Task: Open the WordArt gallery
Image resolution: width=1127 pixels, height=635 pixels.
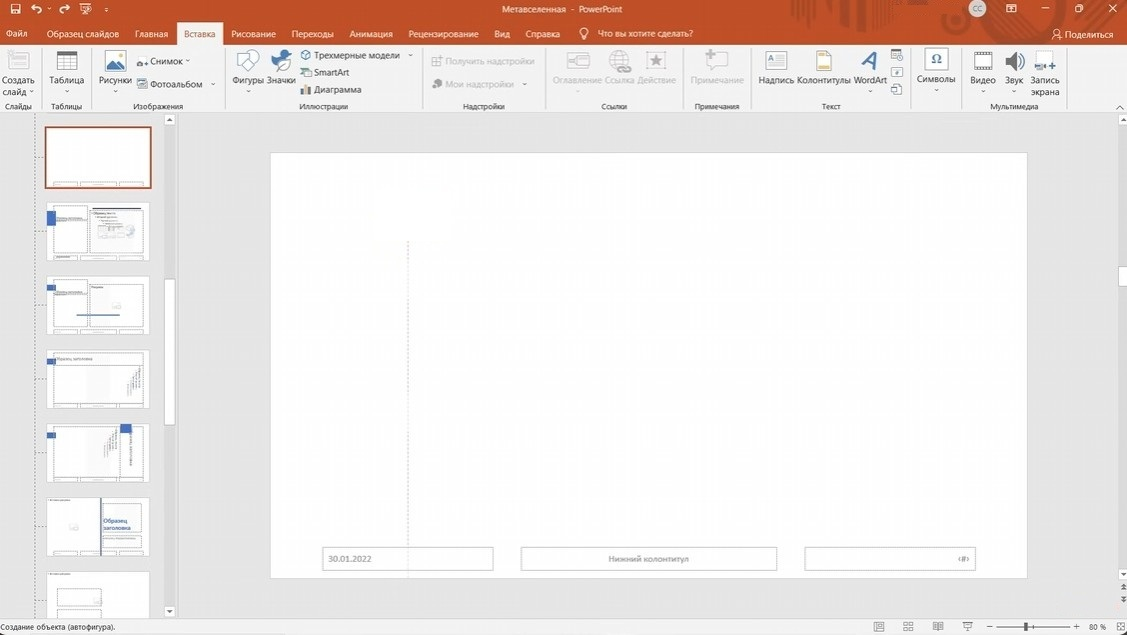Action: 870,70
